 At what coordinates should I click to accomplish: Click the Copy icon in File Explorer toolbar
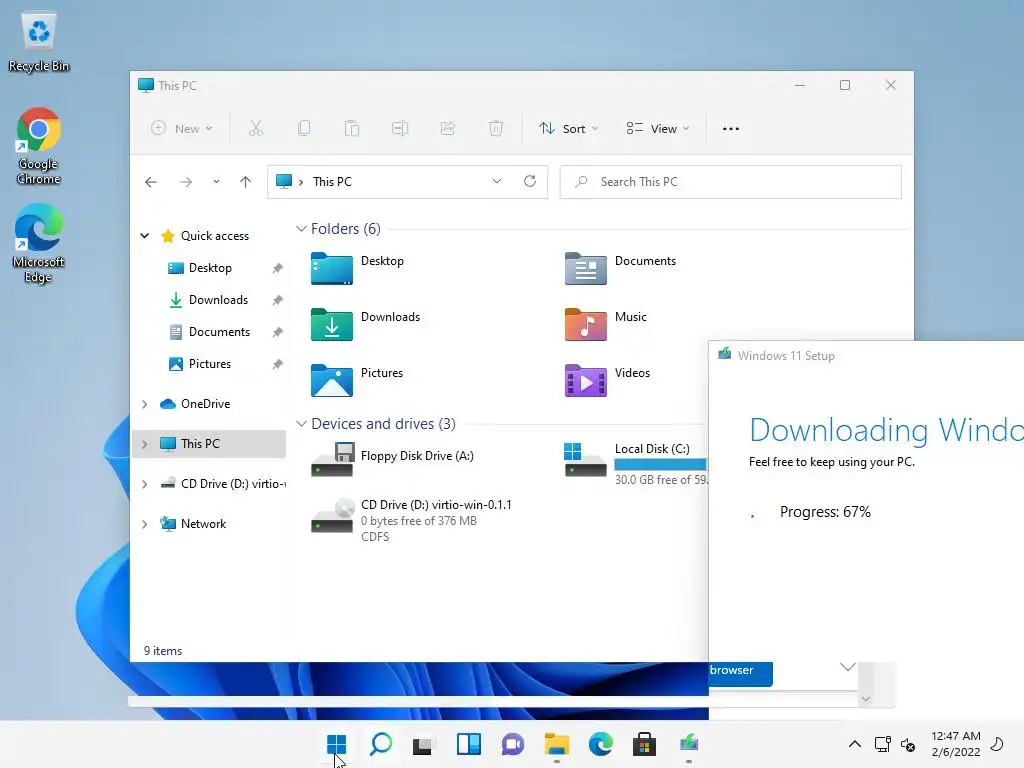coord(304,129)
